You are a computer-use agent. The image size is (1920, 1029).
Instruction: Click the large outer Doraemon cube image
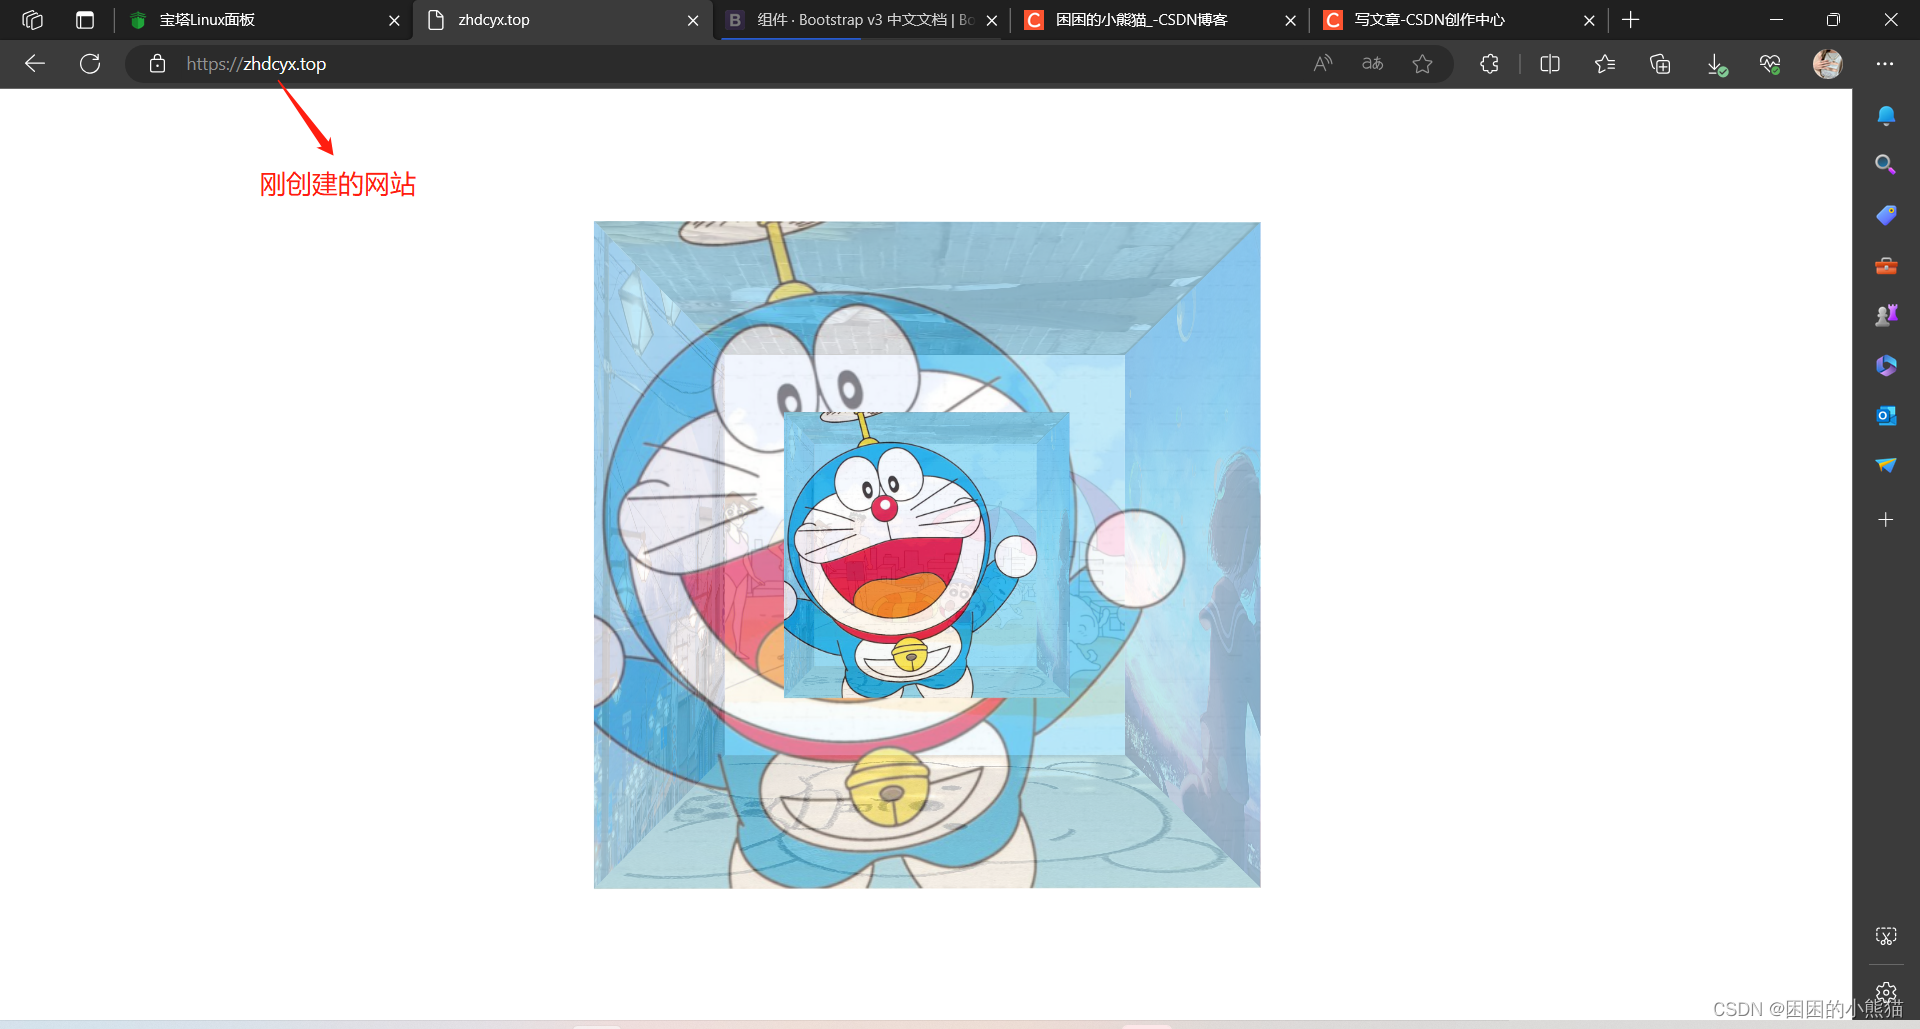pos(927,555)
